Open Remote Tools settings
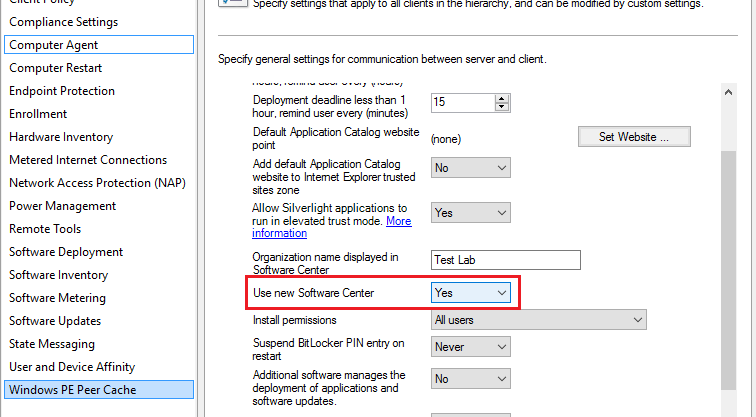The width and height of the screenshot is (756, 417). tap(45, 229)
